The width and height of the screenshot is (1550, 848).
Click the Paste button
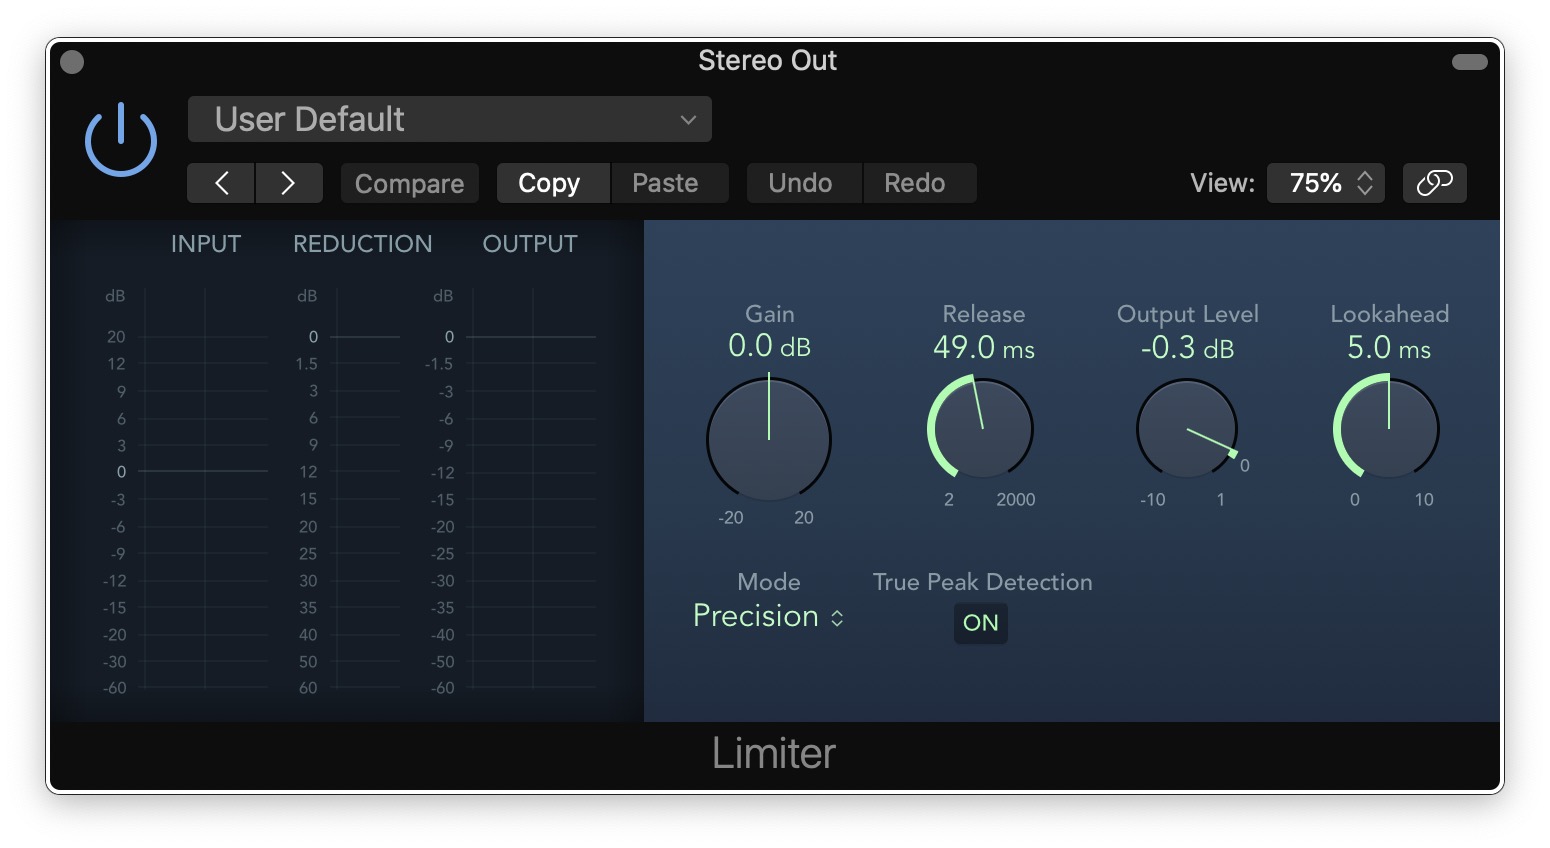coord(665,183)
